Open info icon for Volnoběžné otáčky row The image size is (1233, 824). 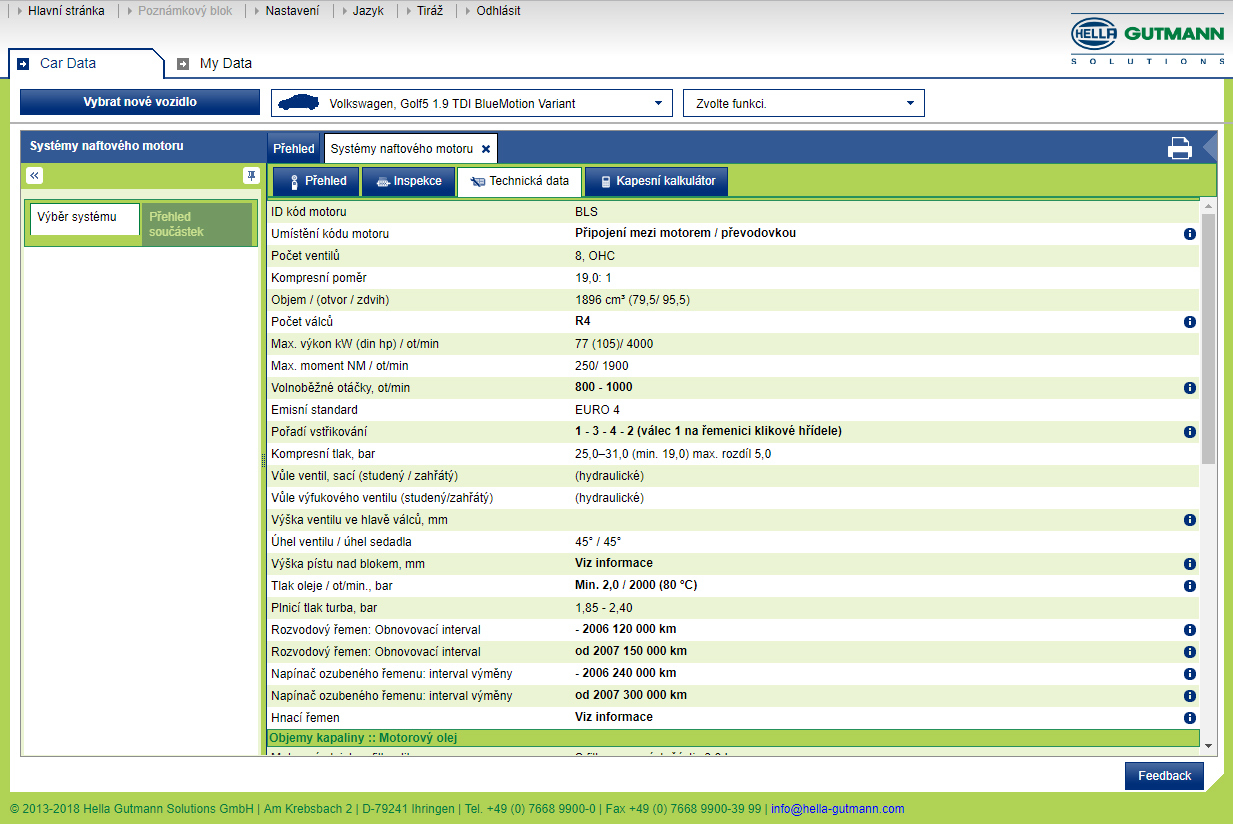pos(1190,388)
